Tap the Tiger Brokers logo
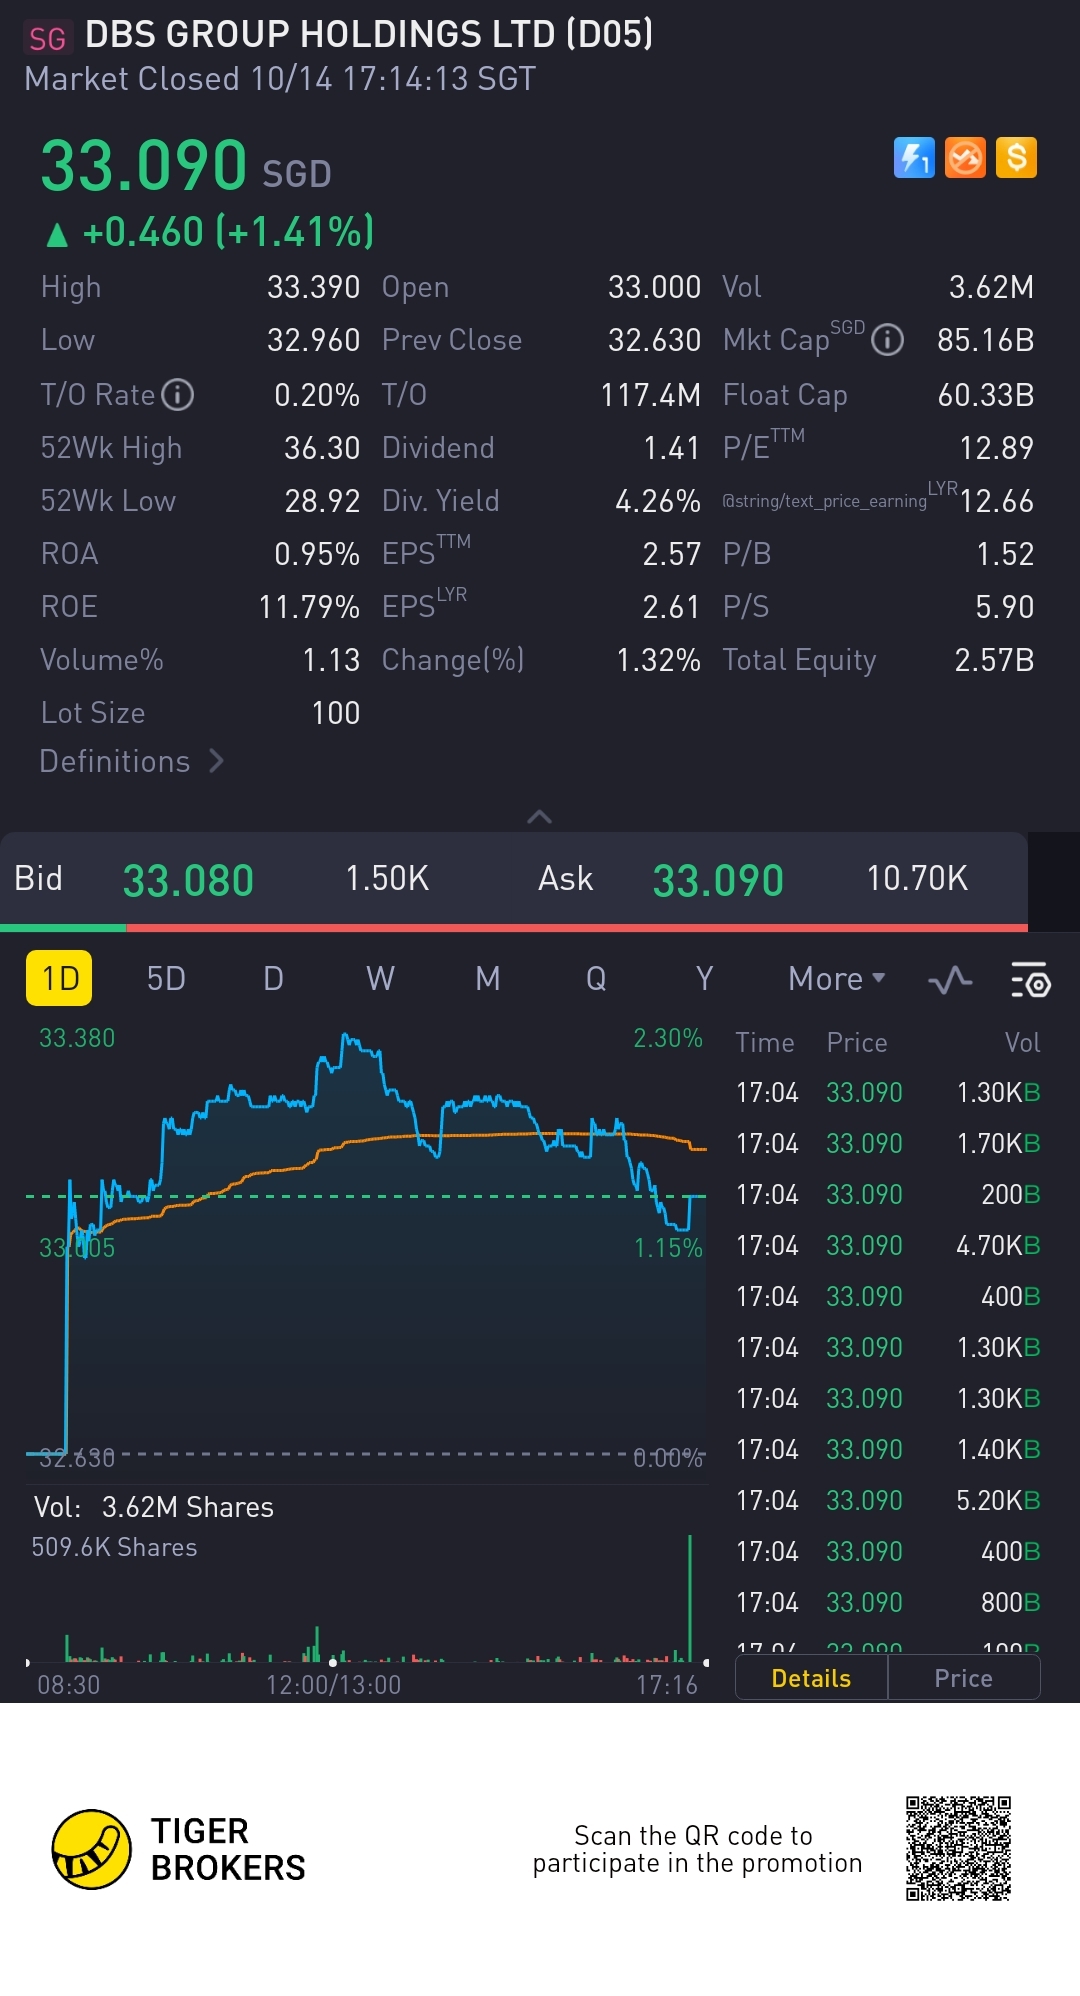The height and width of the screenshot is (1996, 1080). coord(91,1849)
